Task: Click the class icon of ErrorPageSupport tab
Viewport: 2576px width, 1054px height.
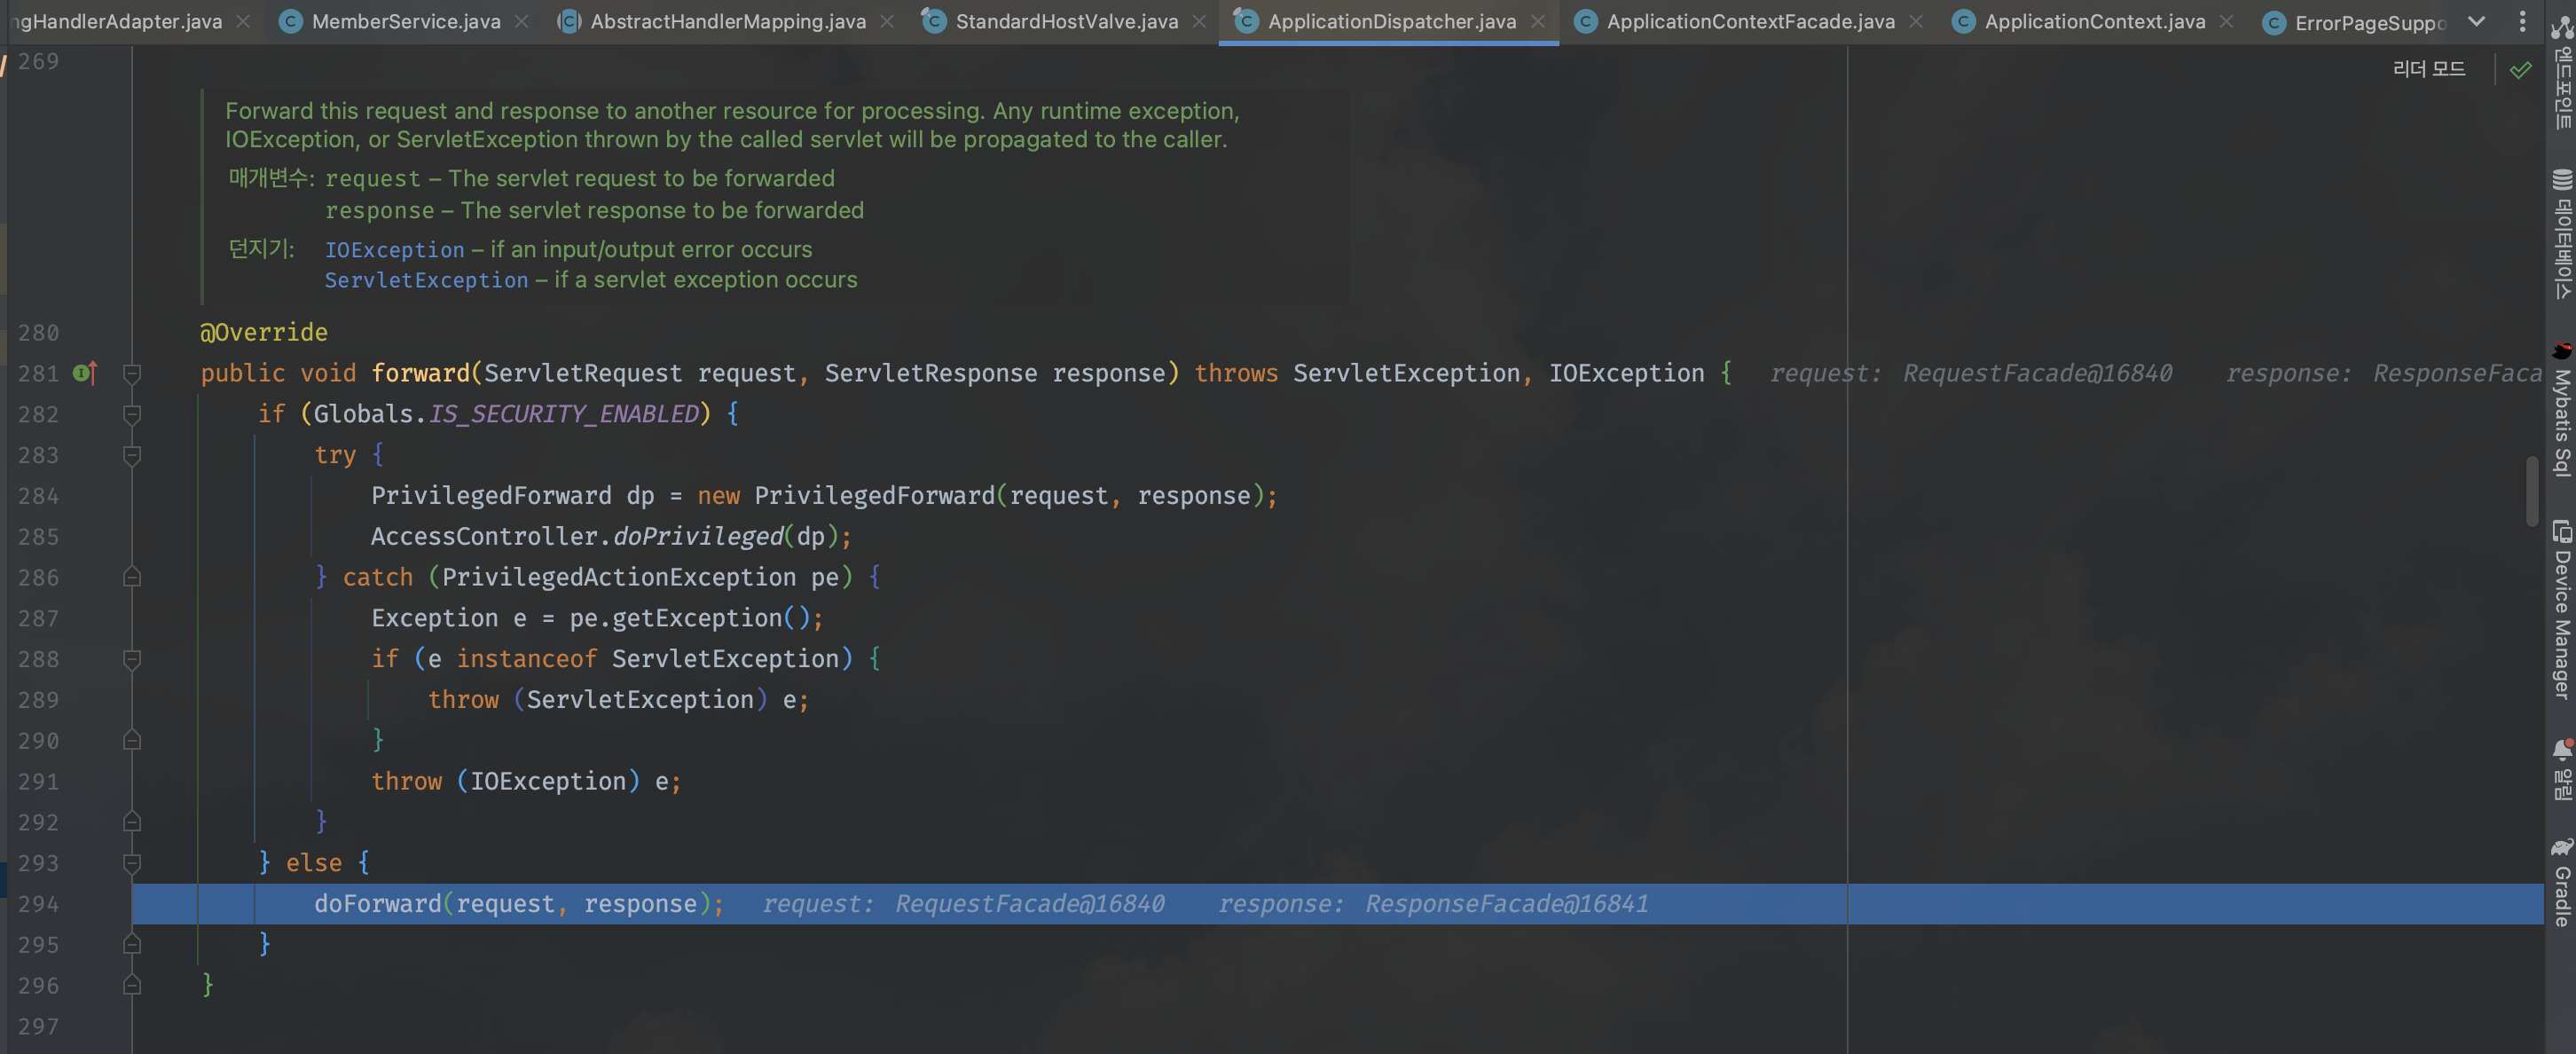Action: (2274, 22)
